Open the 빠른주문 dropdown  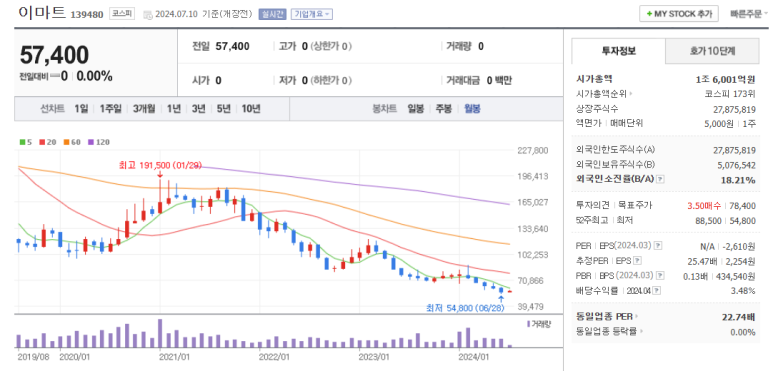[x=749, y=14]
